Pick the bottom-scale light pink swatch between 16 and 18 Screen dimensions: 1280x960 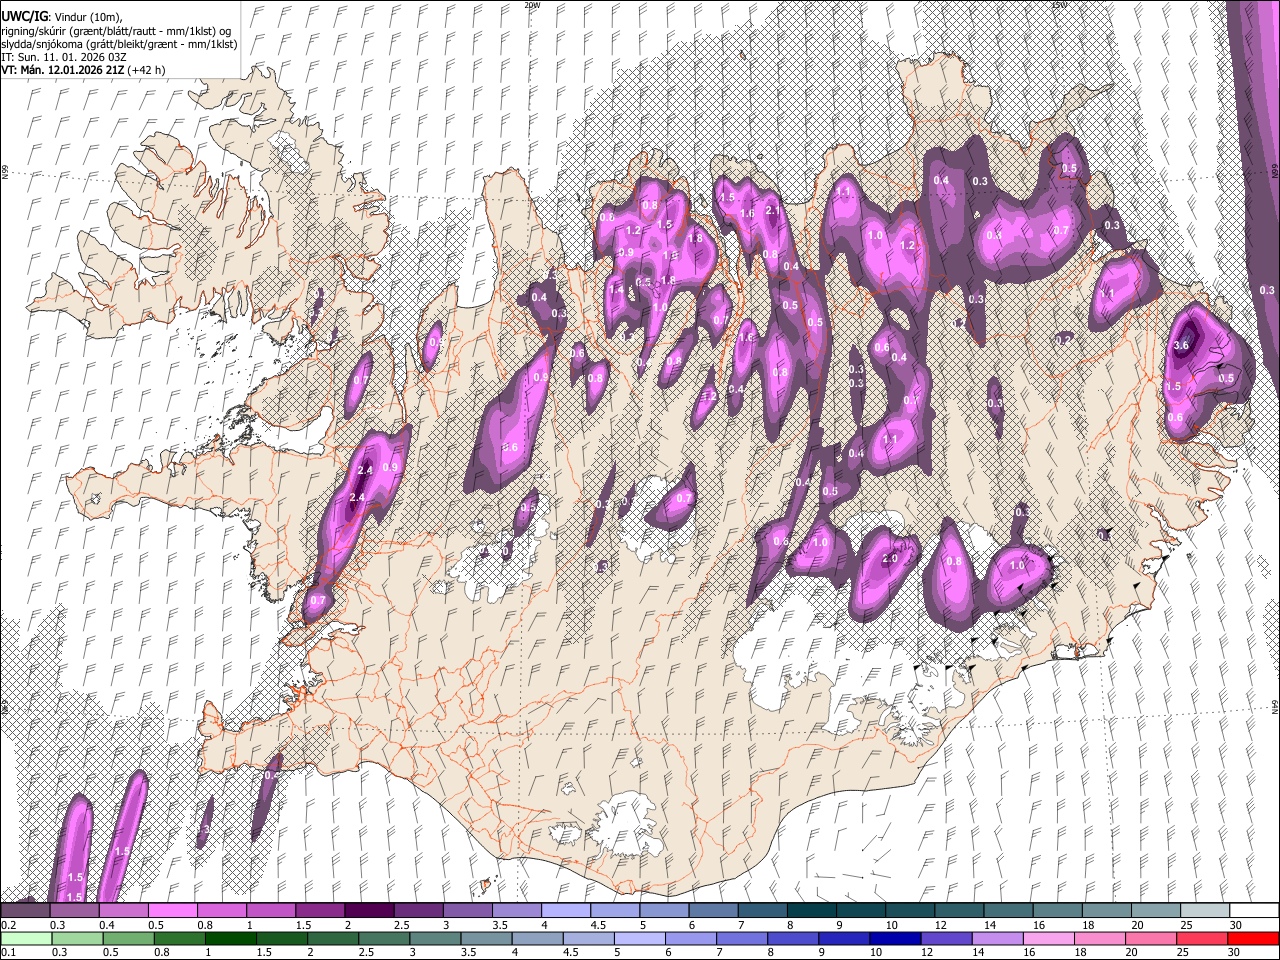point(1049,938)
